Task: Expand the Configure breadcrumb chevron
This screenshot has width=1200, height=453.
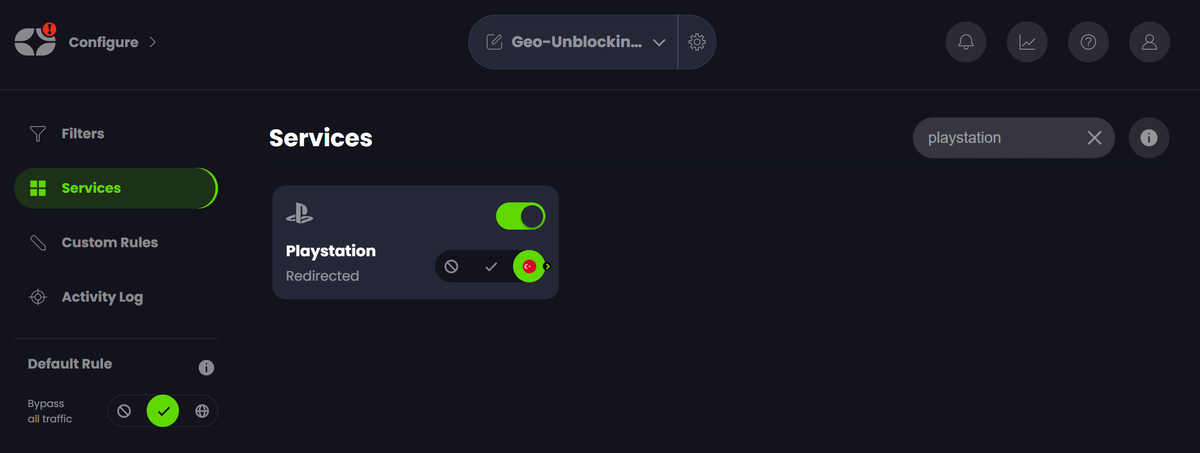Action: (x=152, y=42)
